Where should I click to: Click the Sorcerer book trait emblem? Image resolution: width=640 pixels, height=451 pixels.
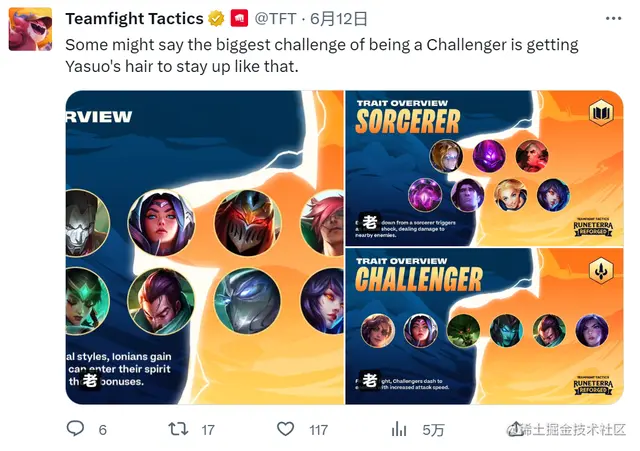601,112
